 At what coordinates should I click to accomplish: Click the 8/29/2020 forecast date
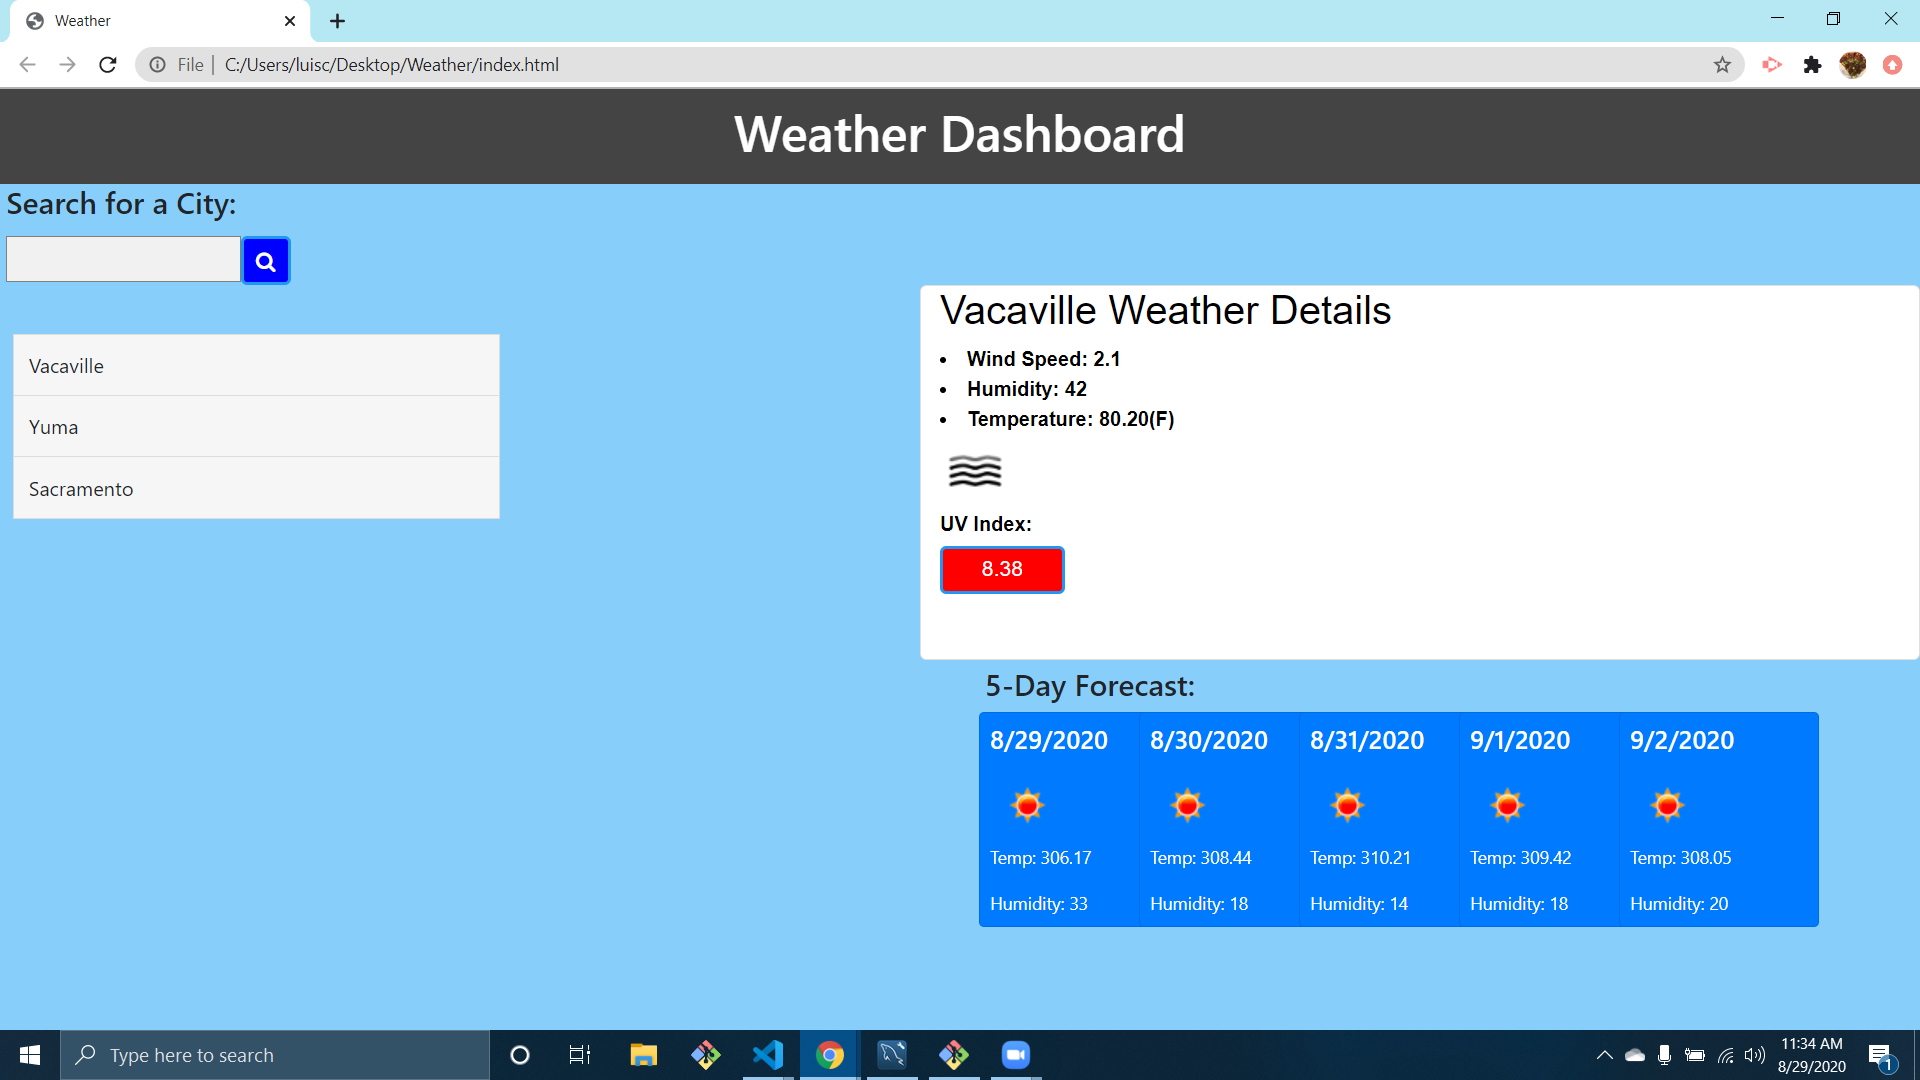(1049, 740)
